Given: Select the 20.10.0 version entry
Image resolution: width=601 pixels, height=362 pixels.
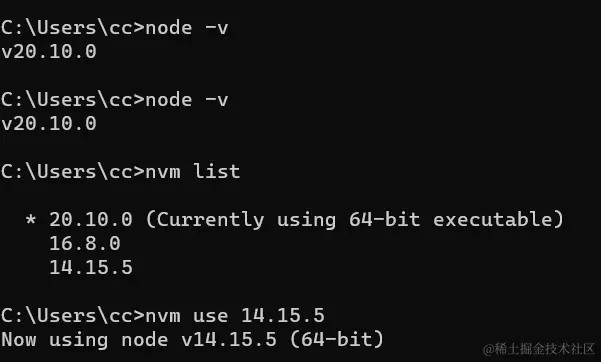Looking at the screenshot, I should tap(91, 219).
